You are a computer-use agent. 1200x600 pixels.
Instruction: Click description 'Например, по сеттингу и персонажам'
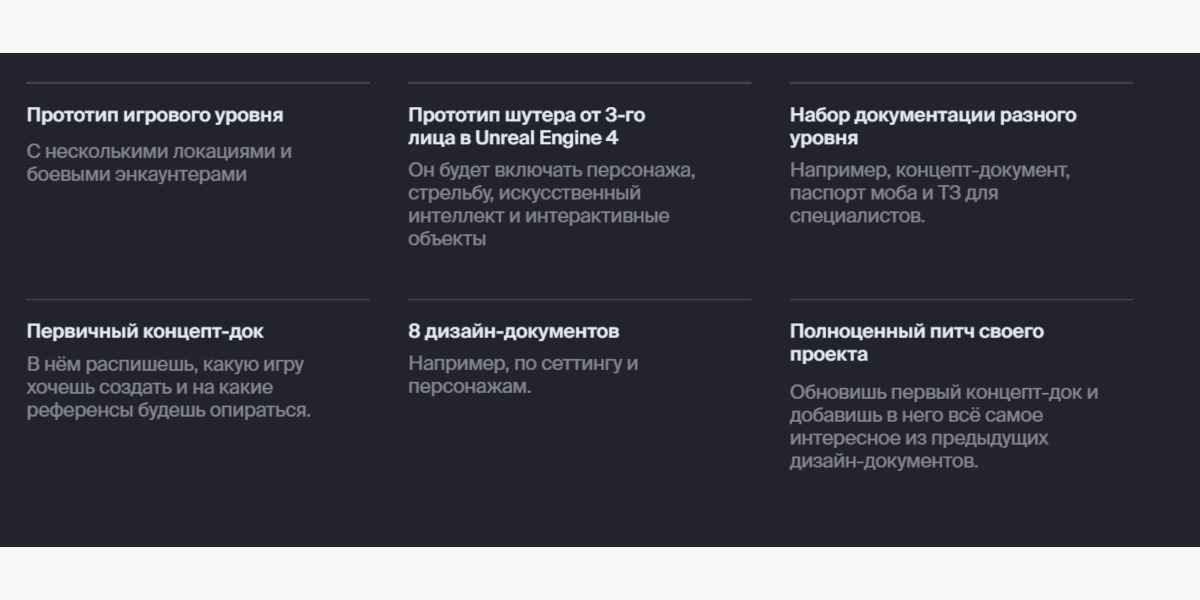523,375
